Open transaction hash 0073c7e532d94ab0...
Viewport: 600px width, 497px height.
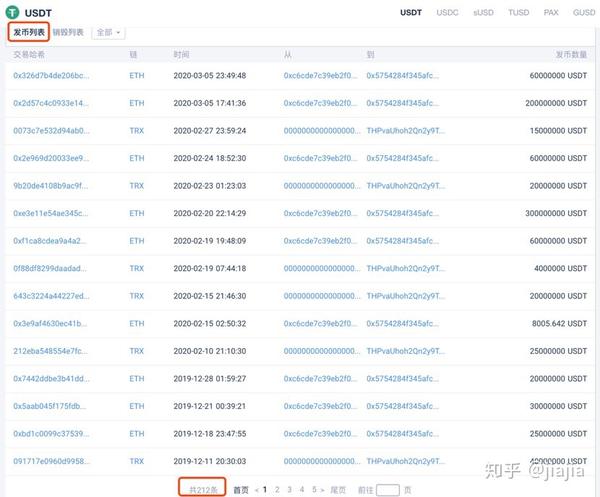tap(51, 131)
